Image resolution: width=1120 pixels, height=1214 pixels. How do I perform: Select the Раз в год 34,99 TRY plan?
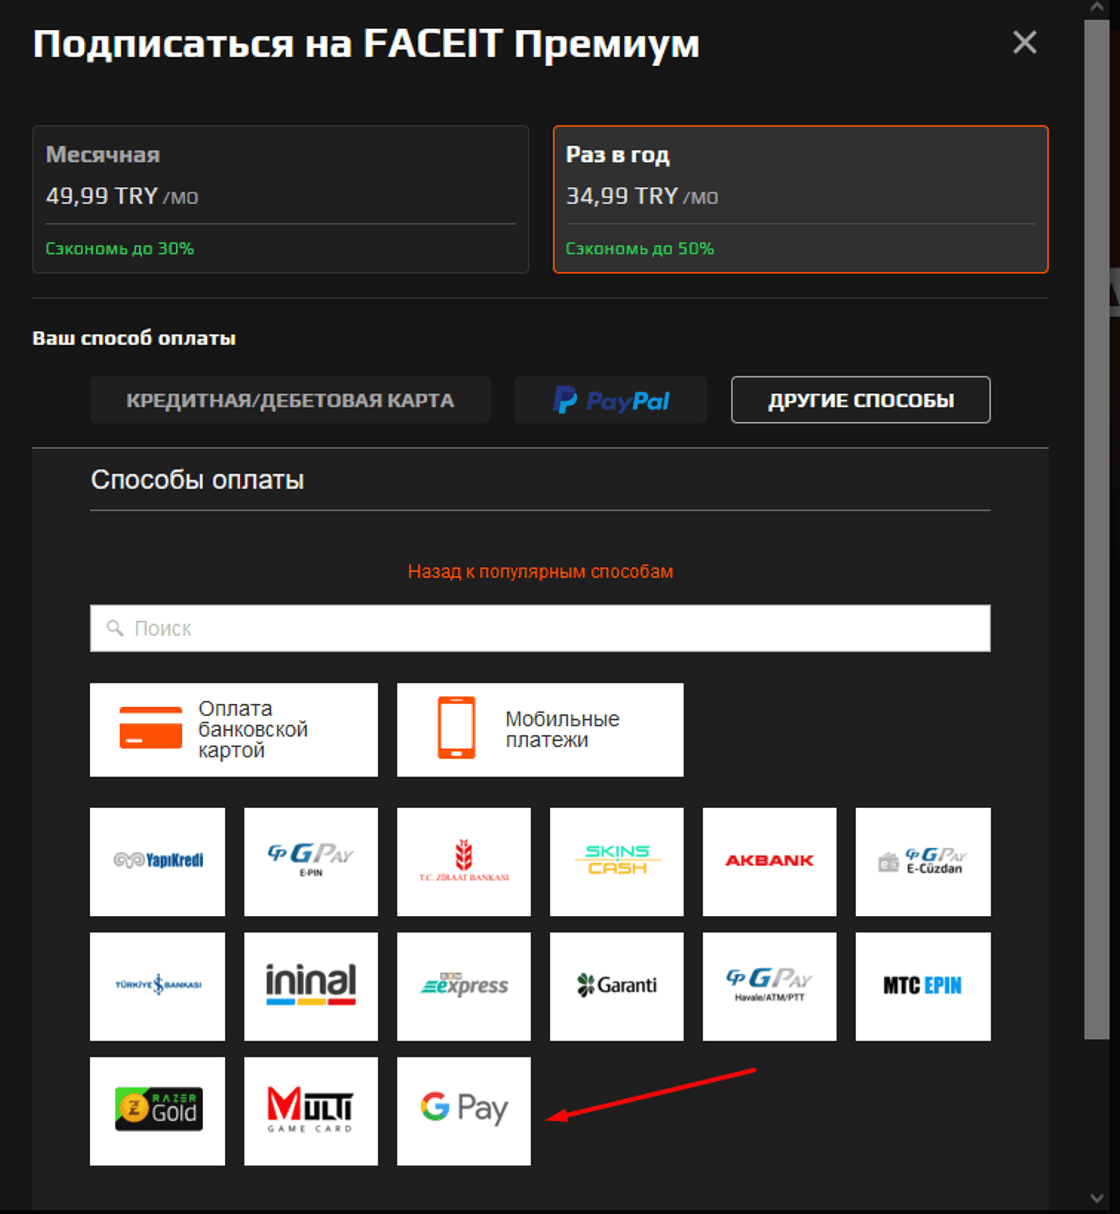pos(800,199)
